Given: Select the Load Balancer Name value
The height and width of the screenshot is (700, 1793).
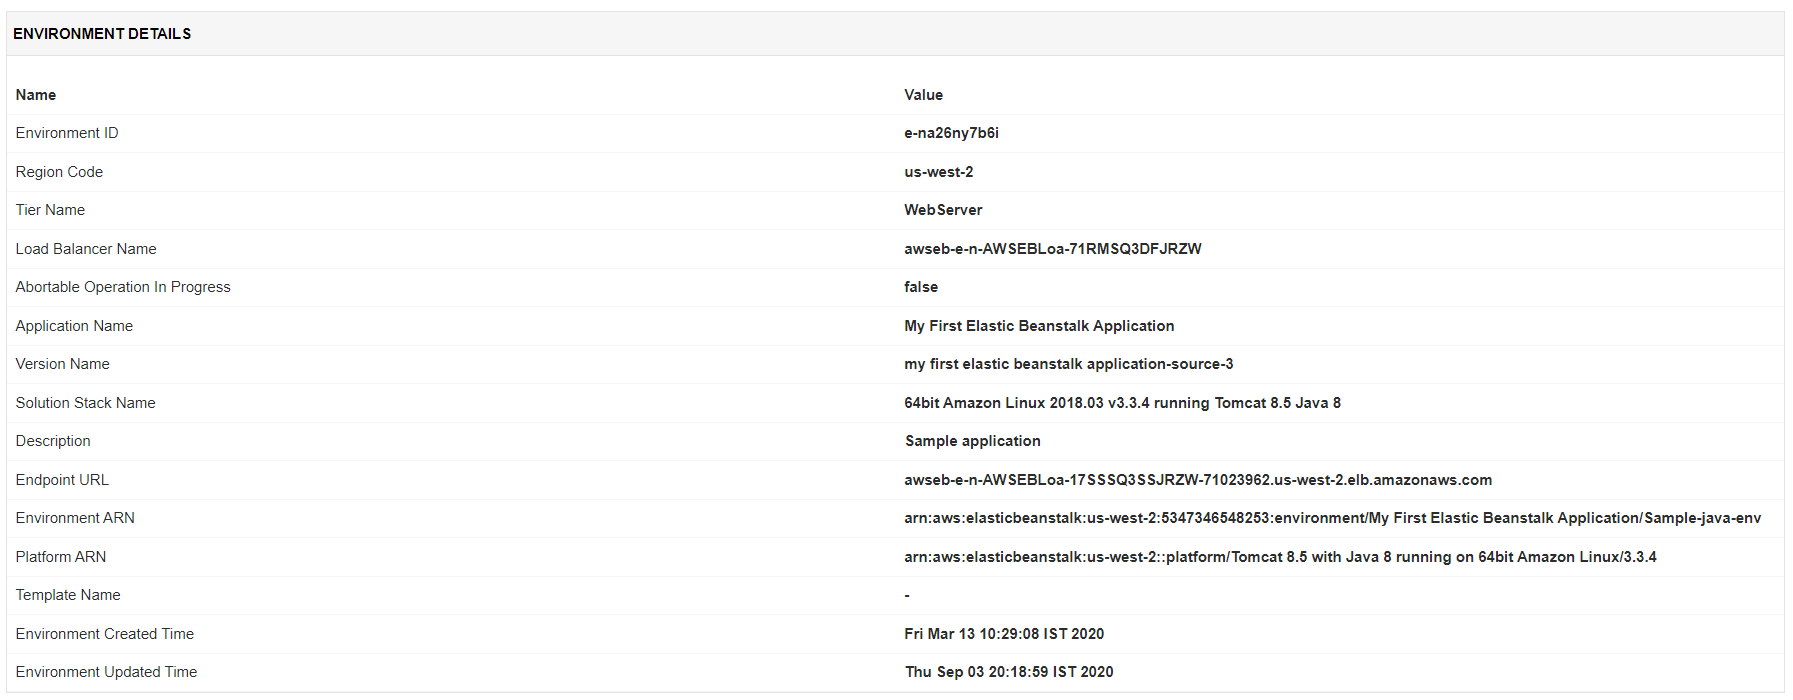Looking at the screenshot, I should [1052, 249].
